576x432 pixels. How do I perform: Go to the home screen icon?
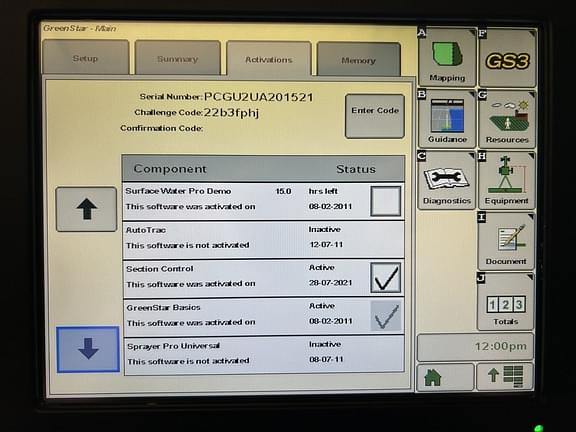[x=445, y=377]
